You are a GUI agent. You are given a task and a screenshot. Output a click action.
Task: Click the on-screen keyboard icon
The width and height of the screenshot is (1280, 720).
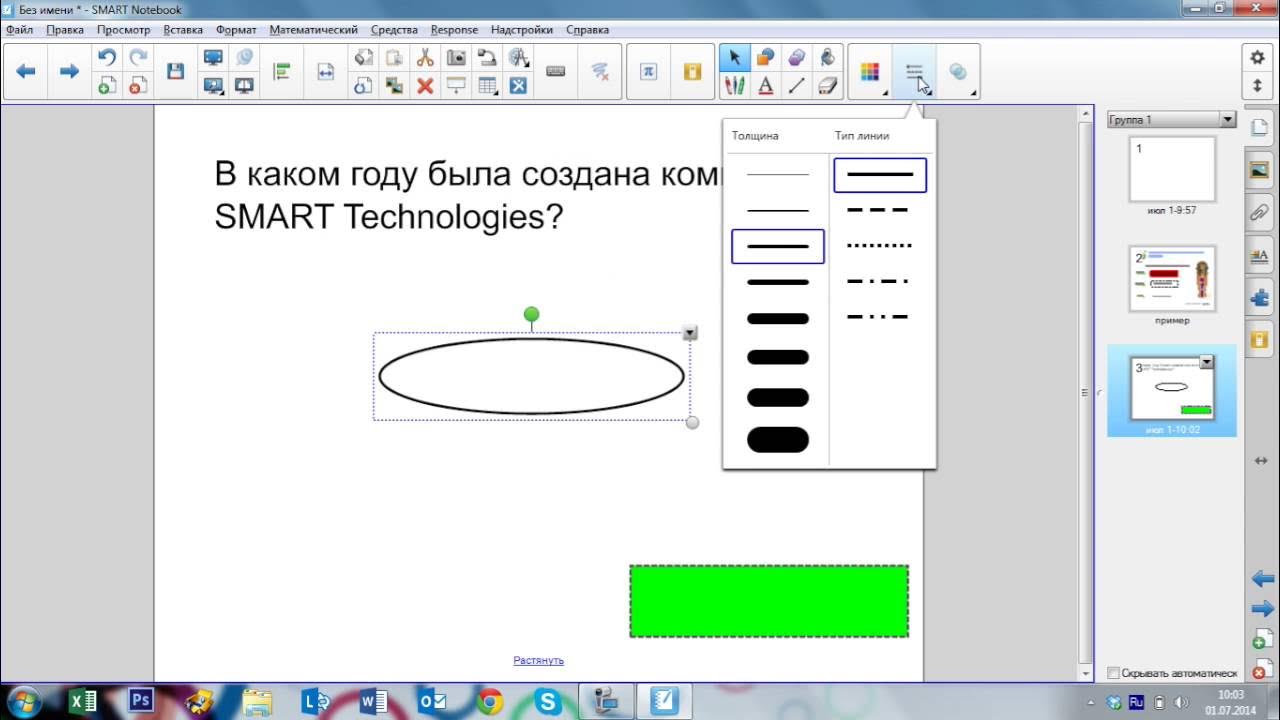point(556,71)
